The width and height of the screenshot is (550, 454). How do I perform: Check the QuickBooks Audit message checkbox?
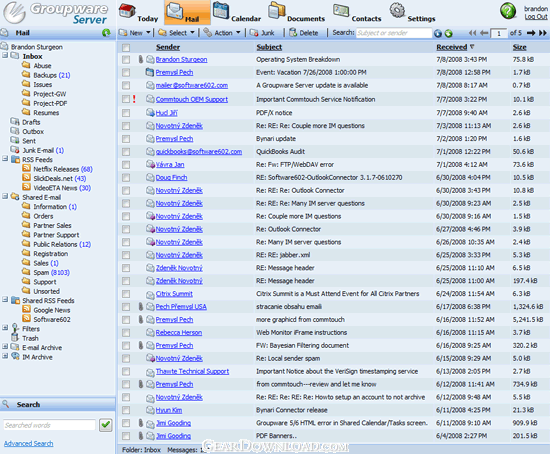click(x=126, y=152)
